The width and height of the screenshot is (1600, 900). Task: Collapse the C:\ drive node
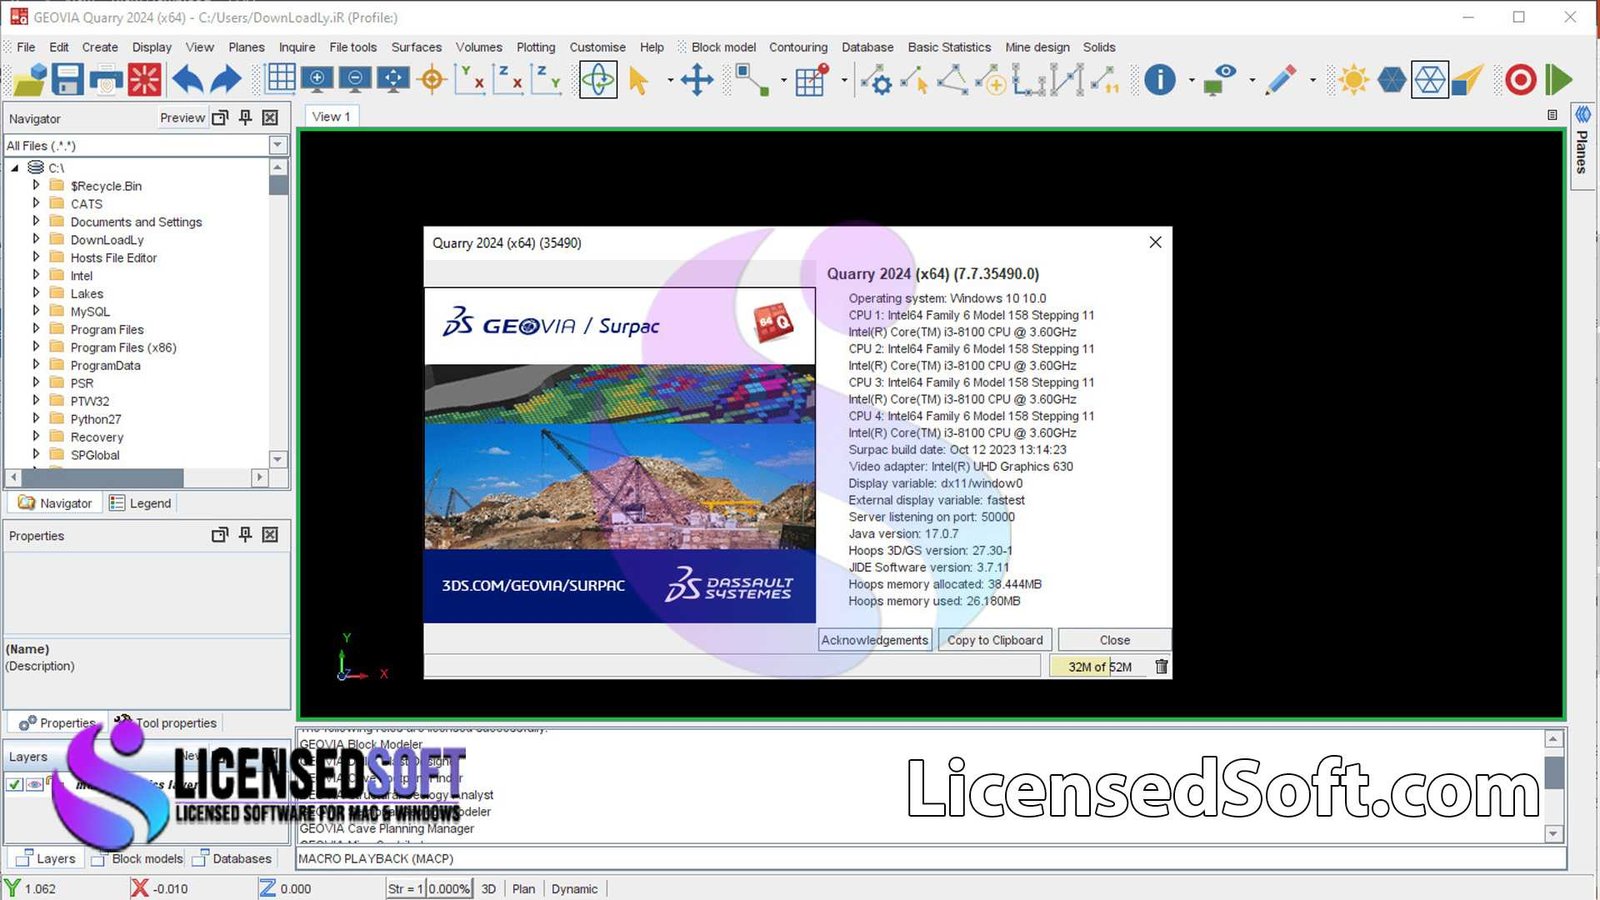[x=15, y=168]
